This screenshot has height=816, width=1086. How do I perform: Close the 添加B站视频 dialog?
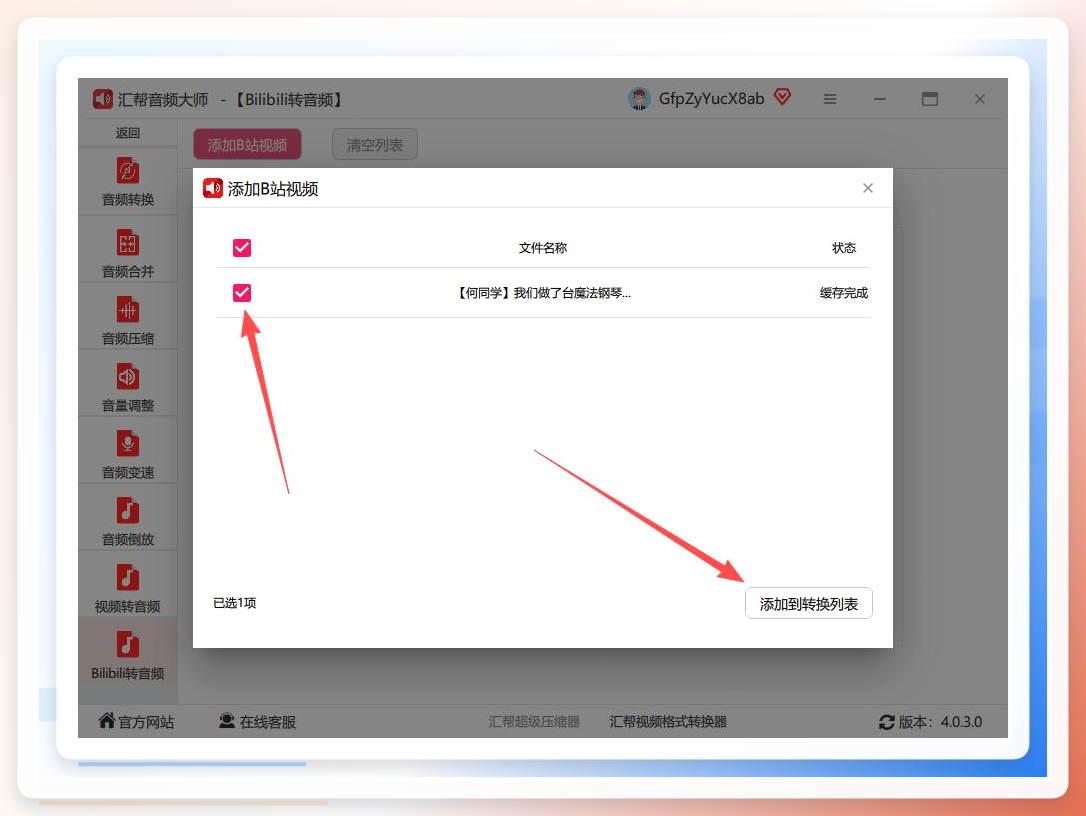tap(868, 188)
